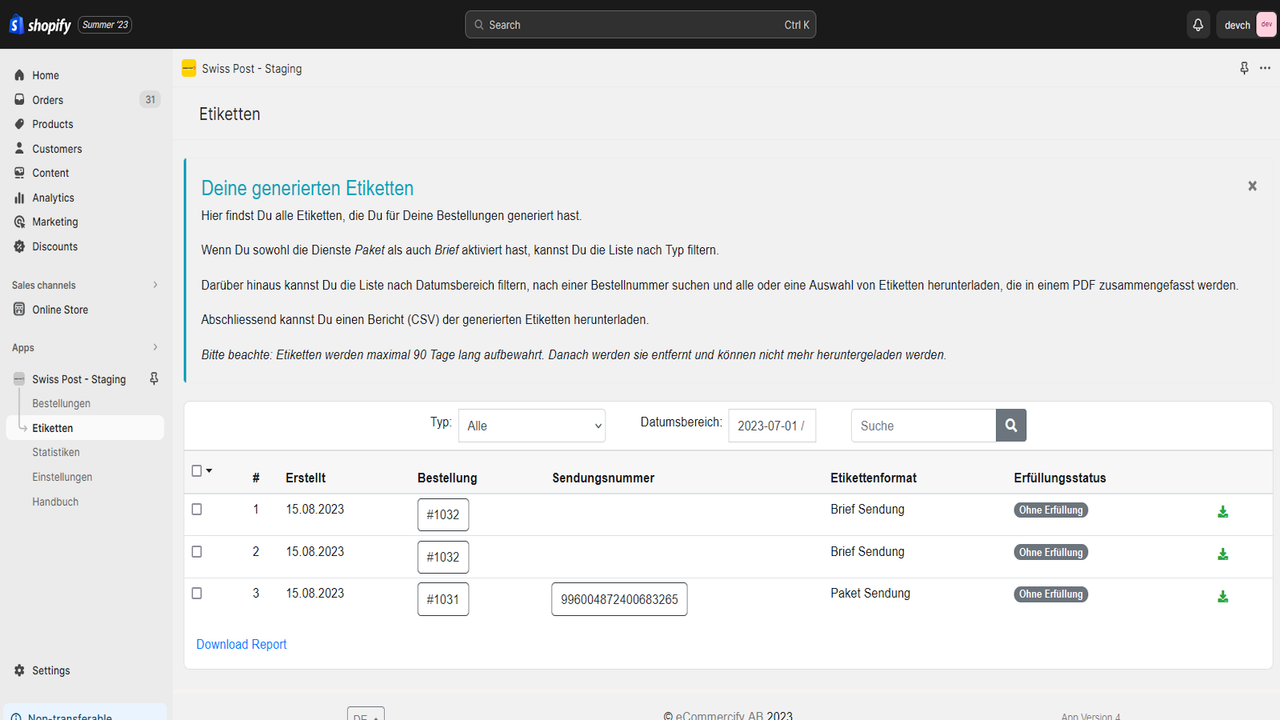Click the Discounts badge icon

[x=20, y=246]
